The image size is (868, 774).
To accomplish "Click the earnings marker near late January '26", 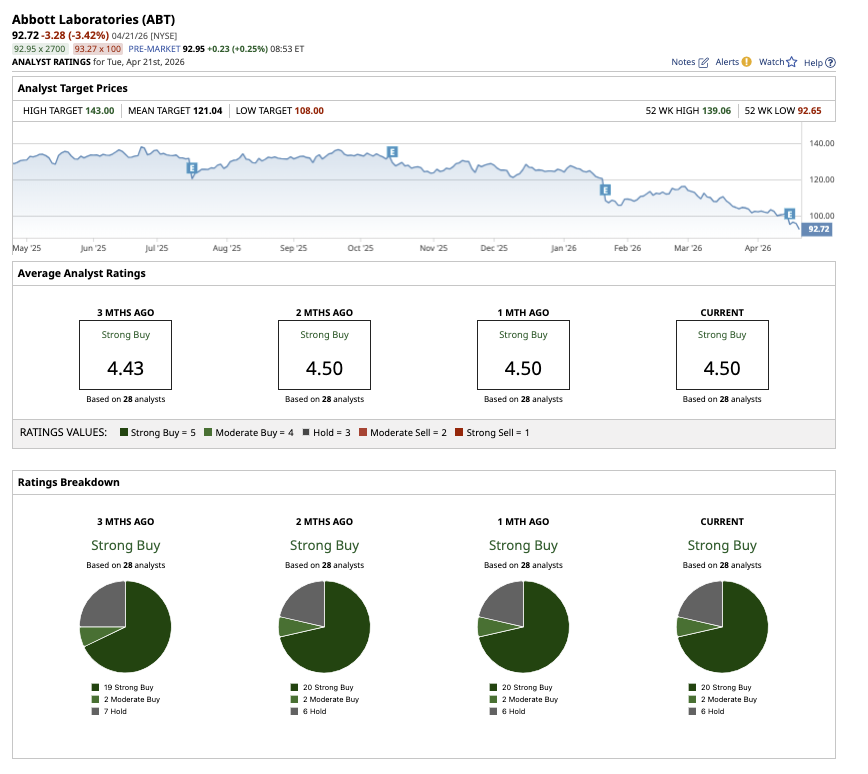I will pos(604,189).
